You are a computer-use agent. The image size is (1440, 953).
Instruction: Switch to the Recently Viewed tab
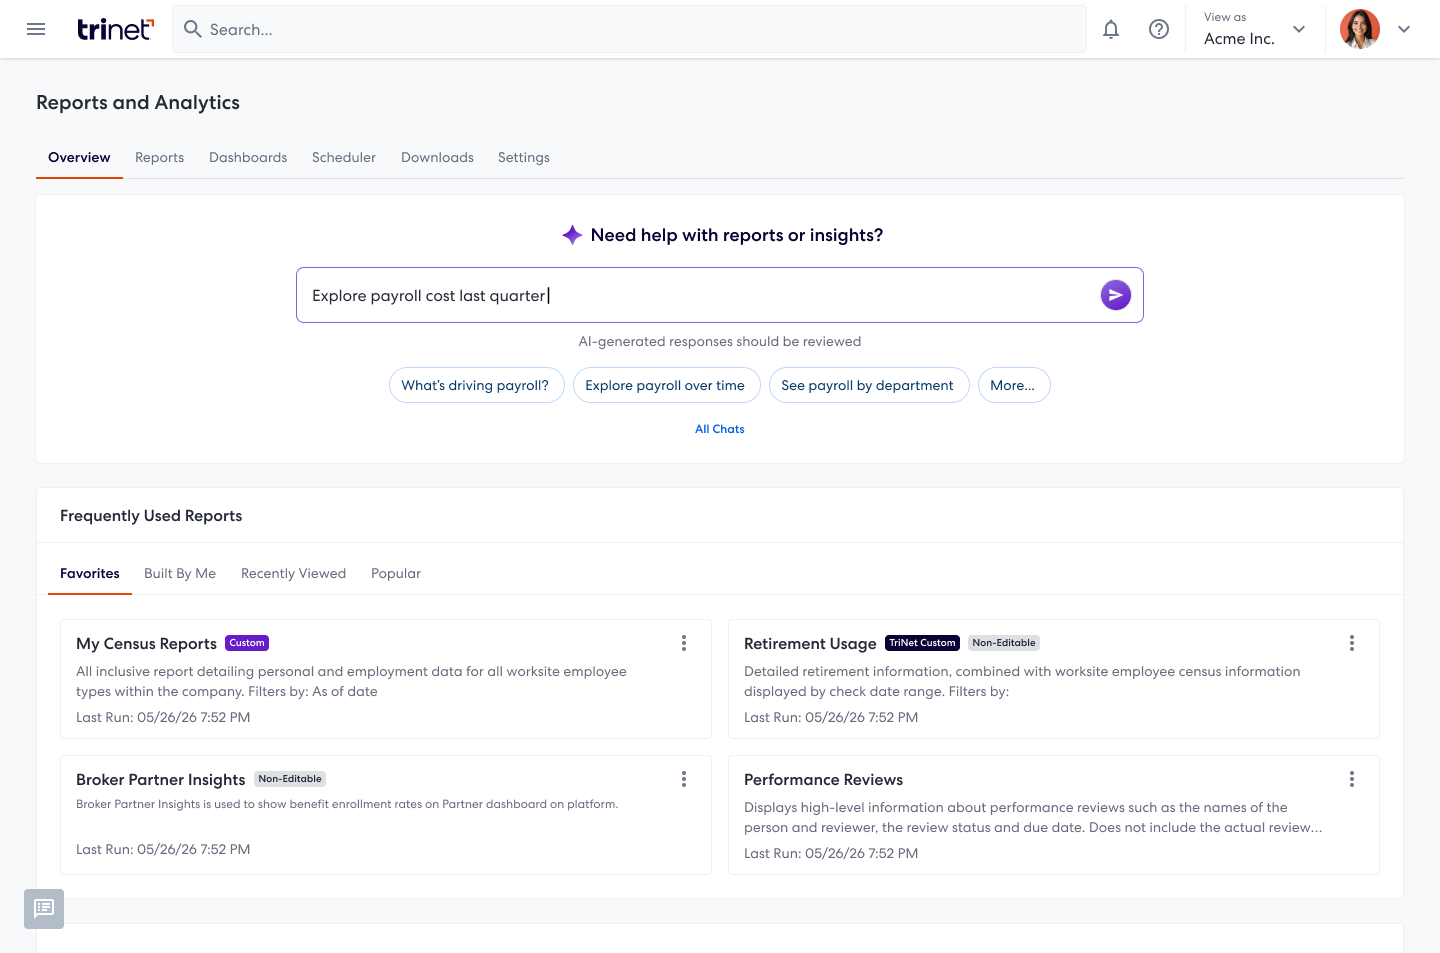[x=293, y=573]
